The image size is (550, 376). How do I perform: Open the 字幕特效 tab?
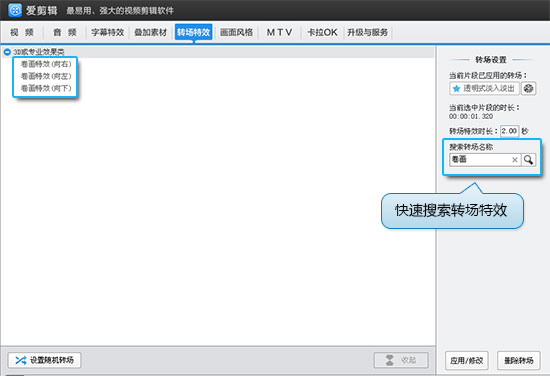[x=108, y=33]
